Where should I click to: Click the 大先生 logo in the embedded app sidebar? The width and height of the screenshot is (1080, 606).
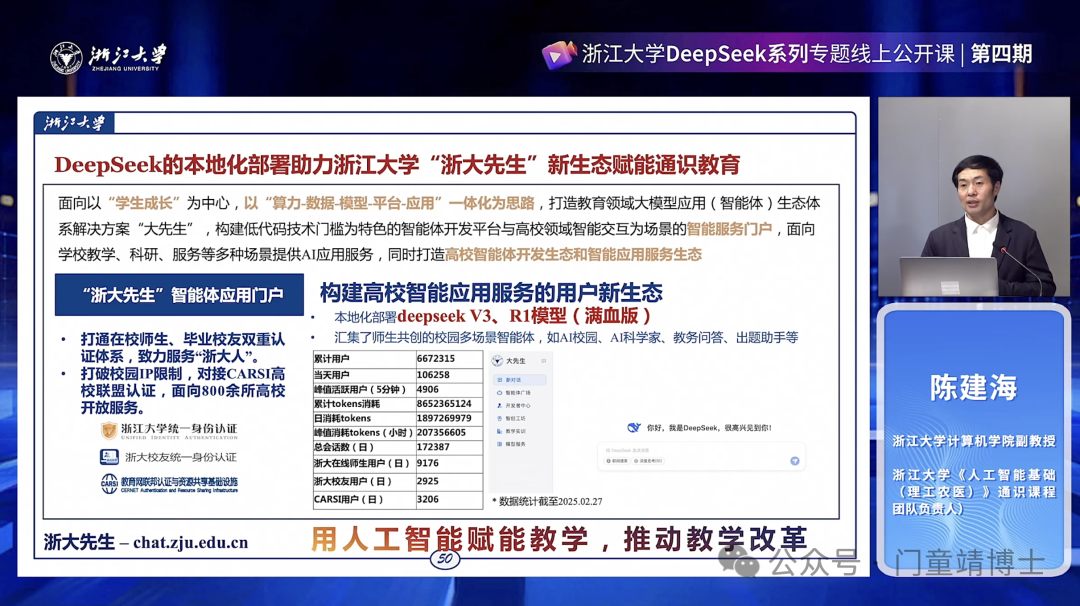[x=497, y=361]
